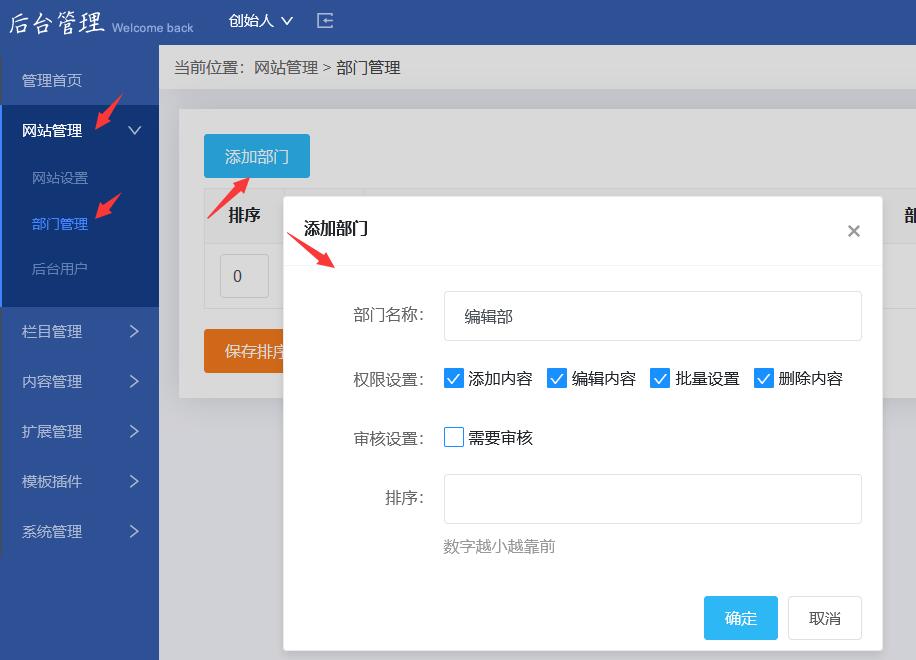Click the logout icon in top bar
This screenshot has height=660, width=916.
coord(325,21)
